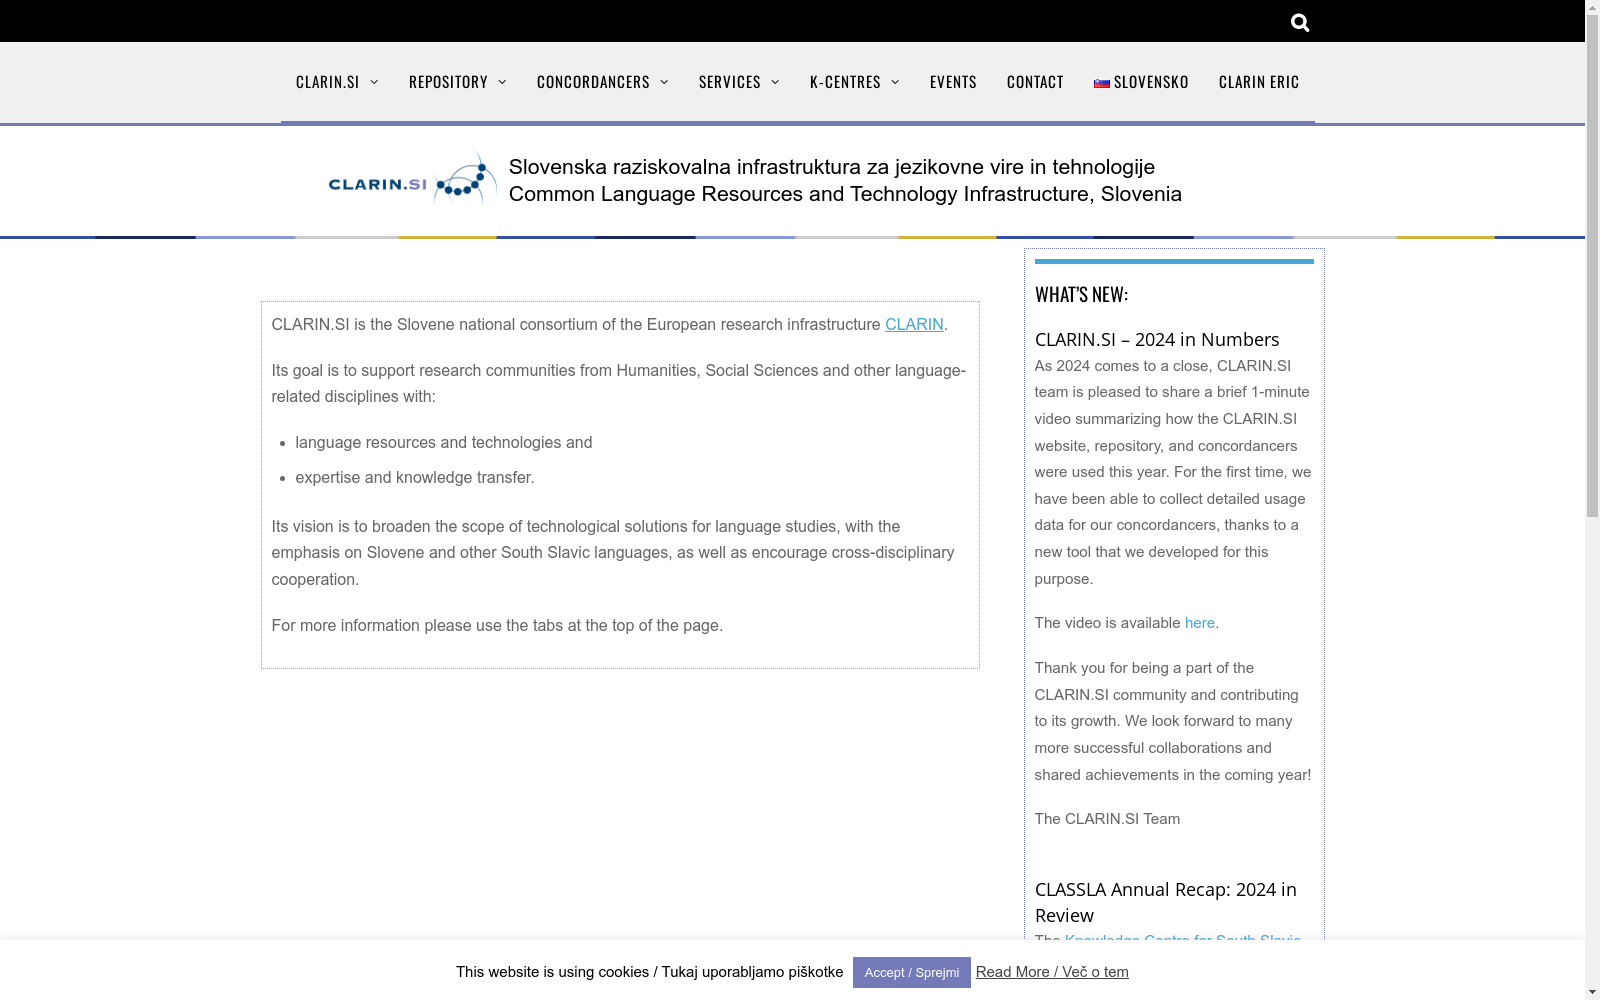Open Read More / Več o tem link
The width and height of the screenshot is (1600, 1000).
[1052, 972]
